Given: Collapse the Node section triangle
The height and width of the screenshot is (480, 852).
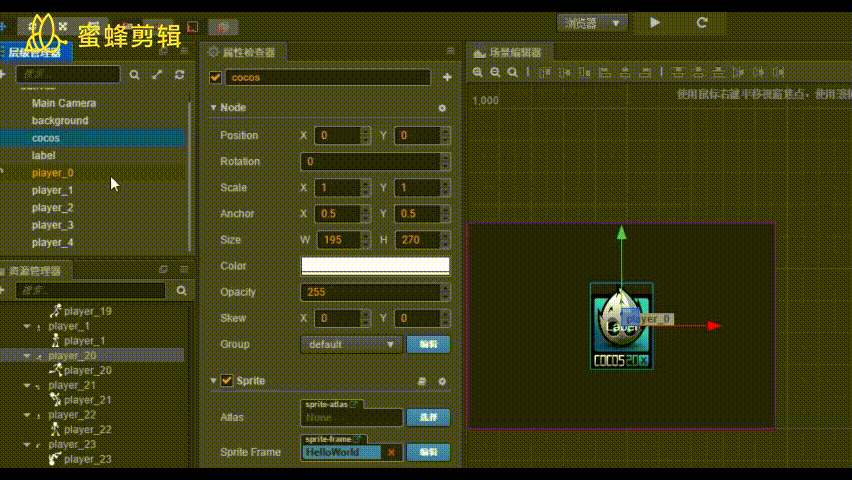Looking at the screenshot, I should coord(214,108).
